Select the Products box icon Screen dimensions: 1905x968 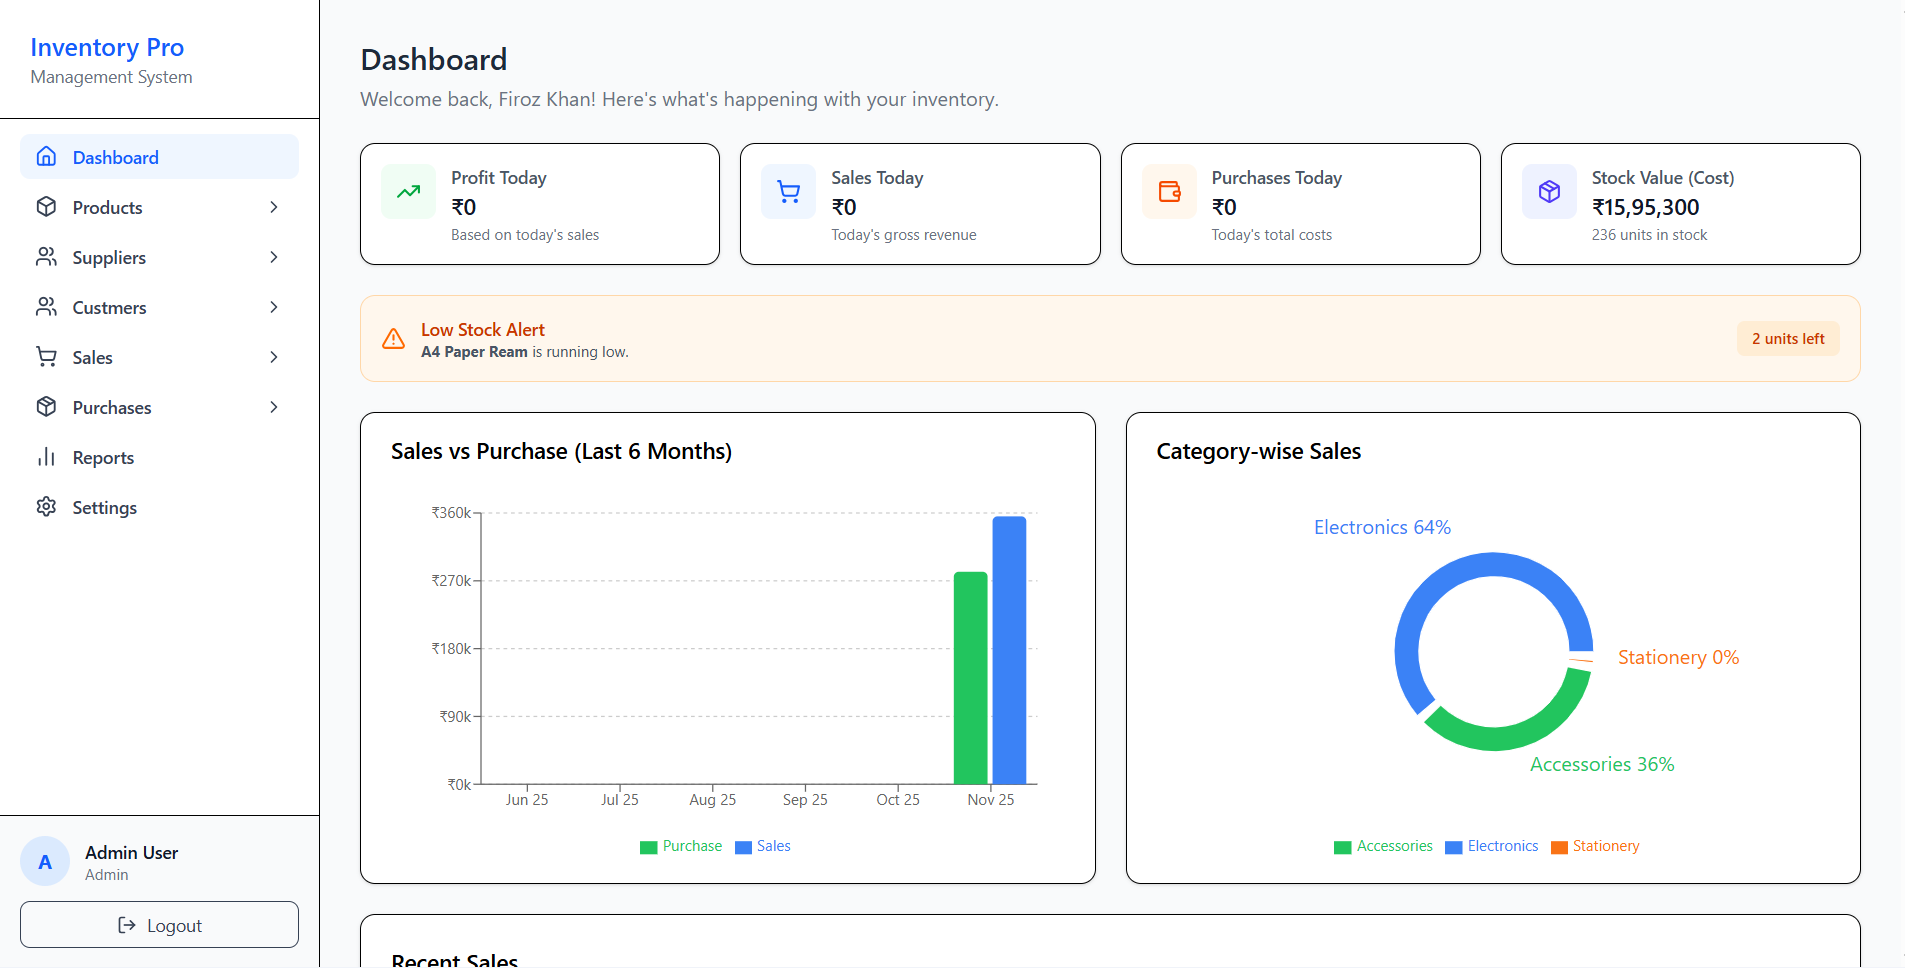[x=46, y=207]
